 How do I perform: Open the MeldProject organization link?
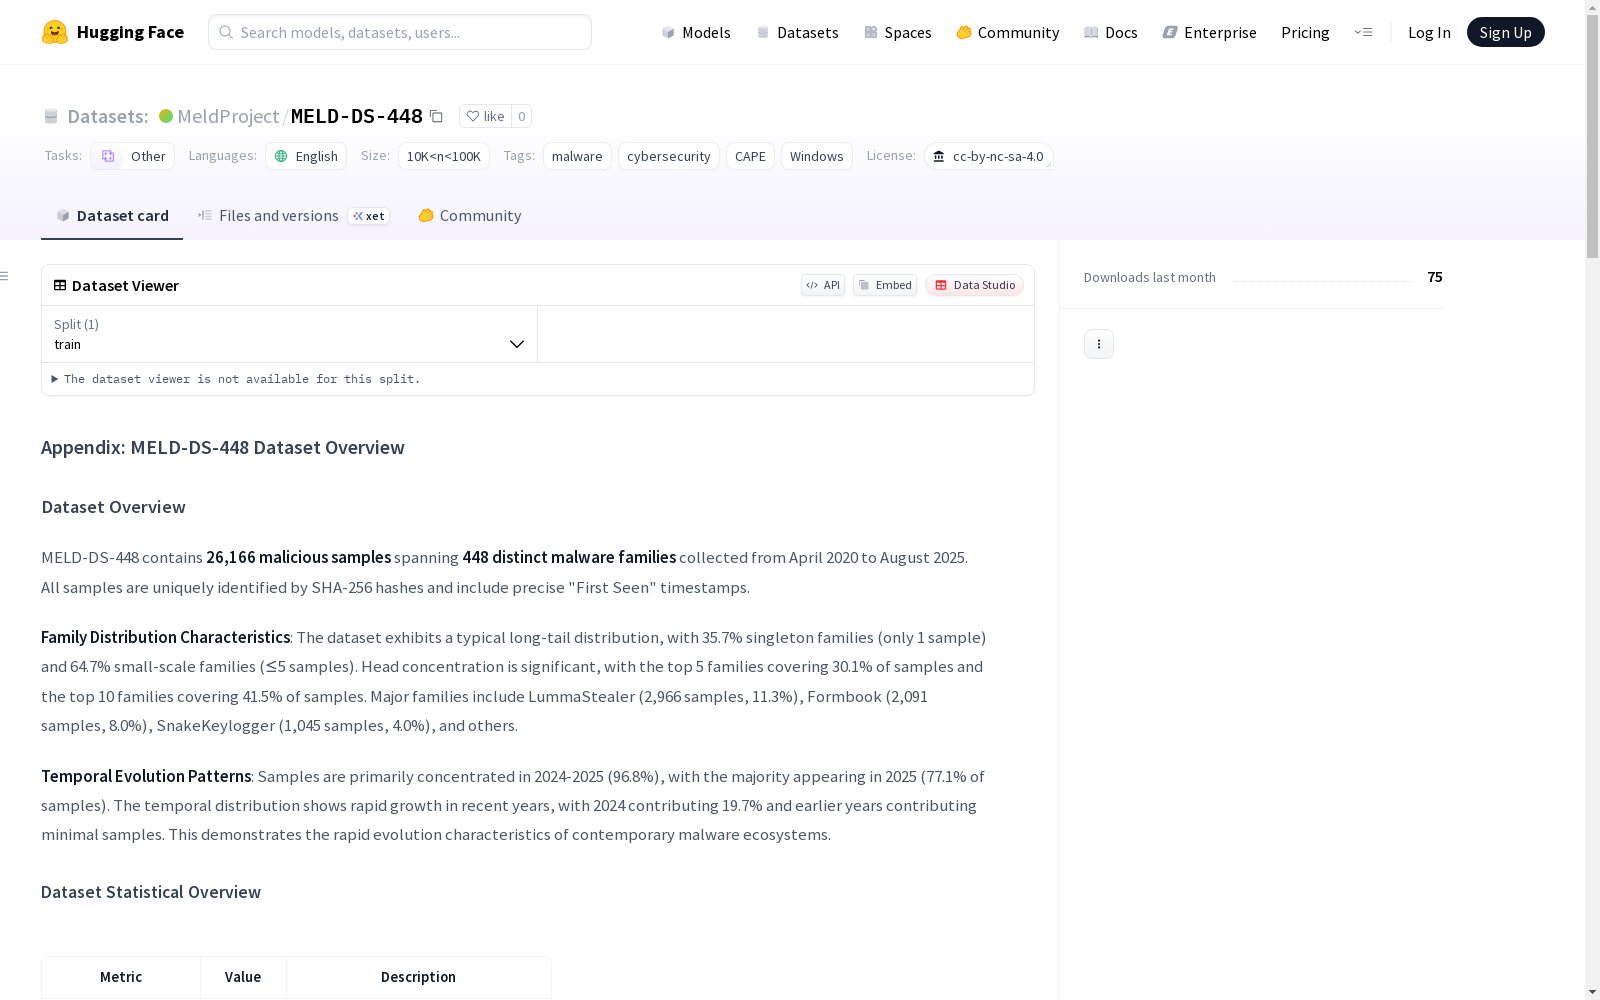click(x=228, y=116)
